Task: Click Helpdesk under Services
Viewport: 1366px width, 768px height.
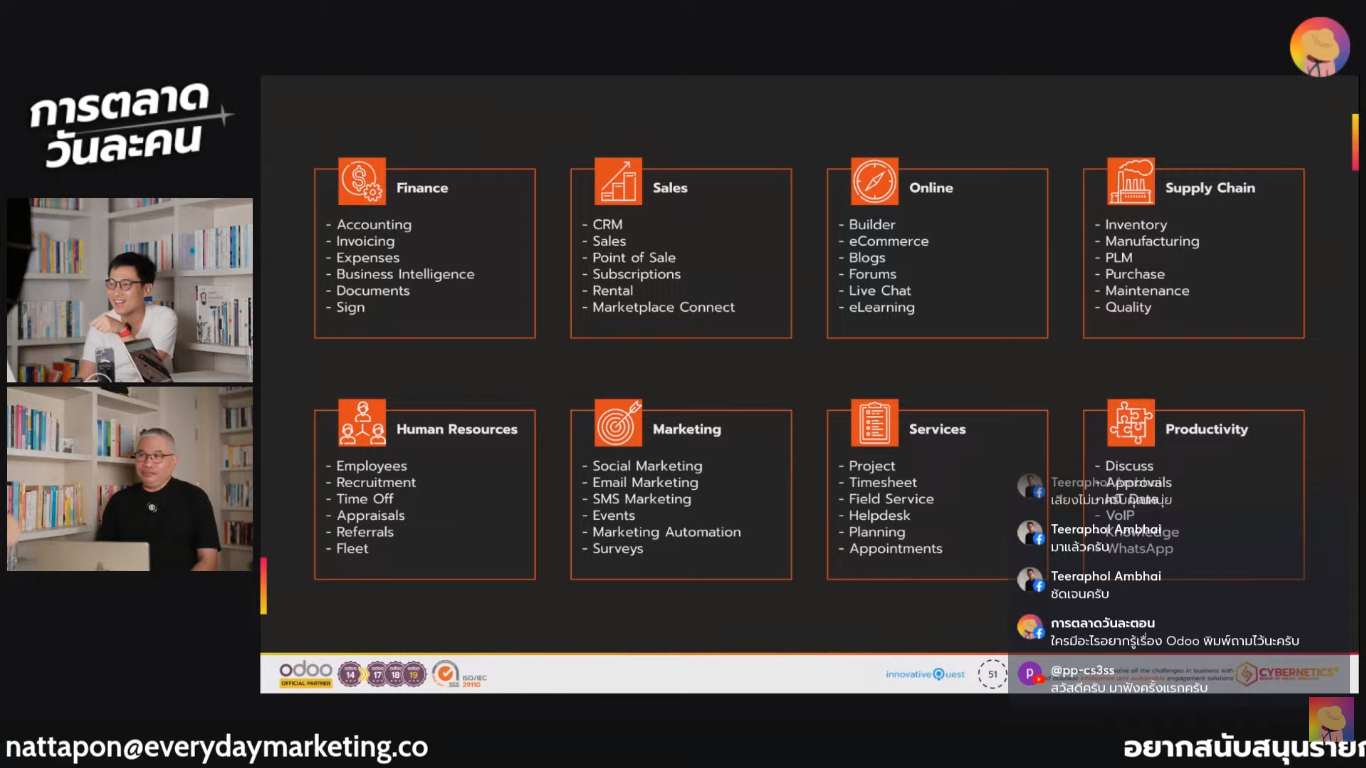Action: coord(879,515)
